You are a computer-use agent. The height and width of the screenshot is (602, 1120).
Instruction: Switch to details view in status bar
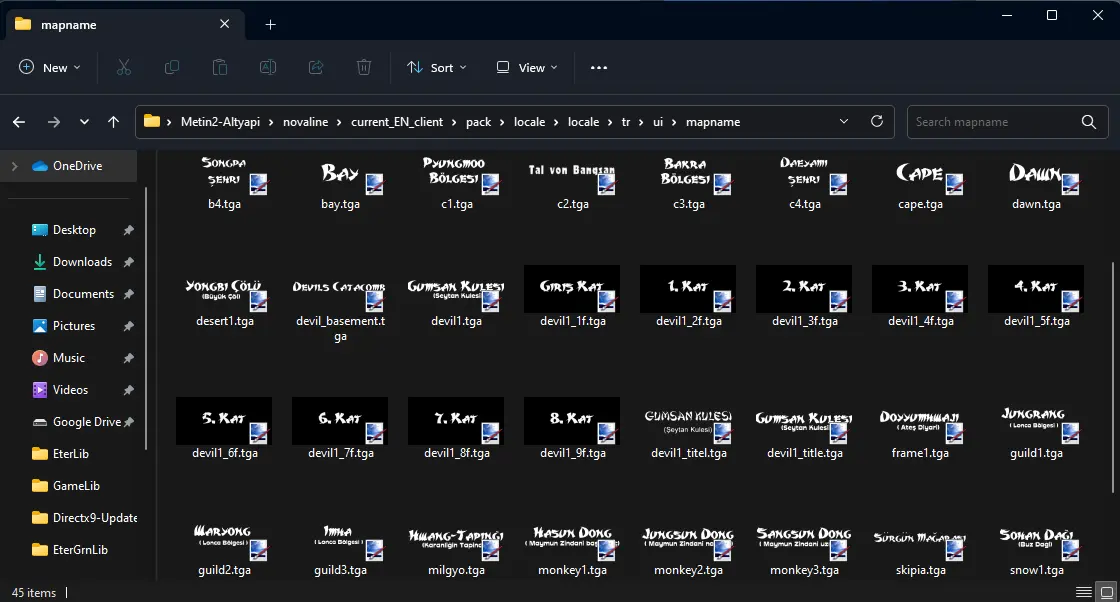[1084, 592]
